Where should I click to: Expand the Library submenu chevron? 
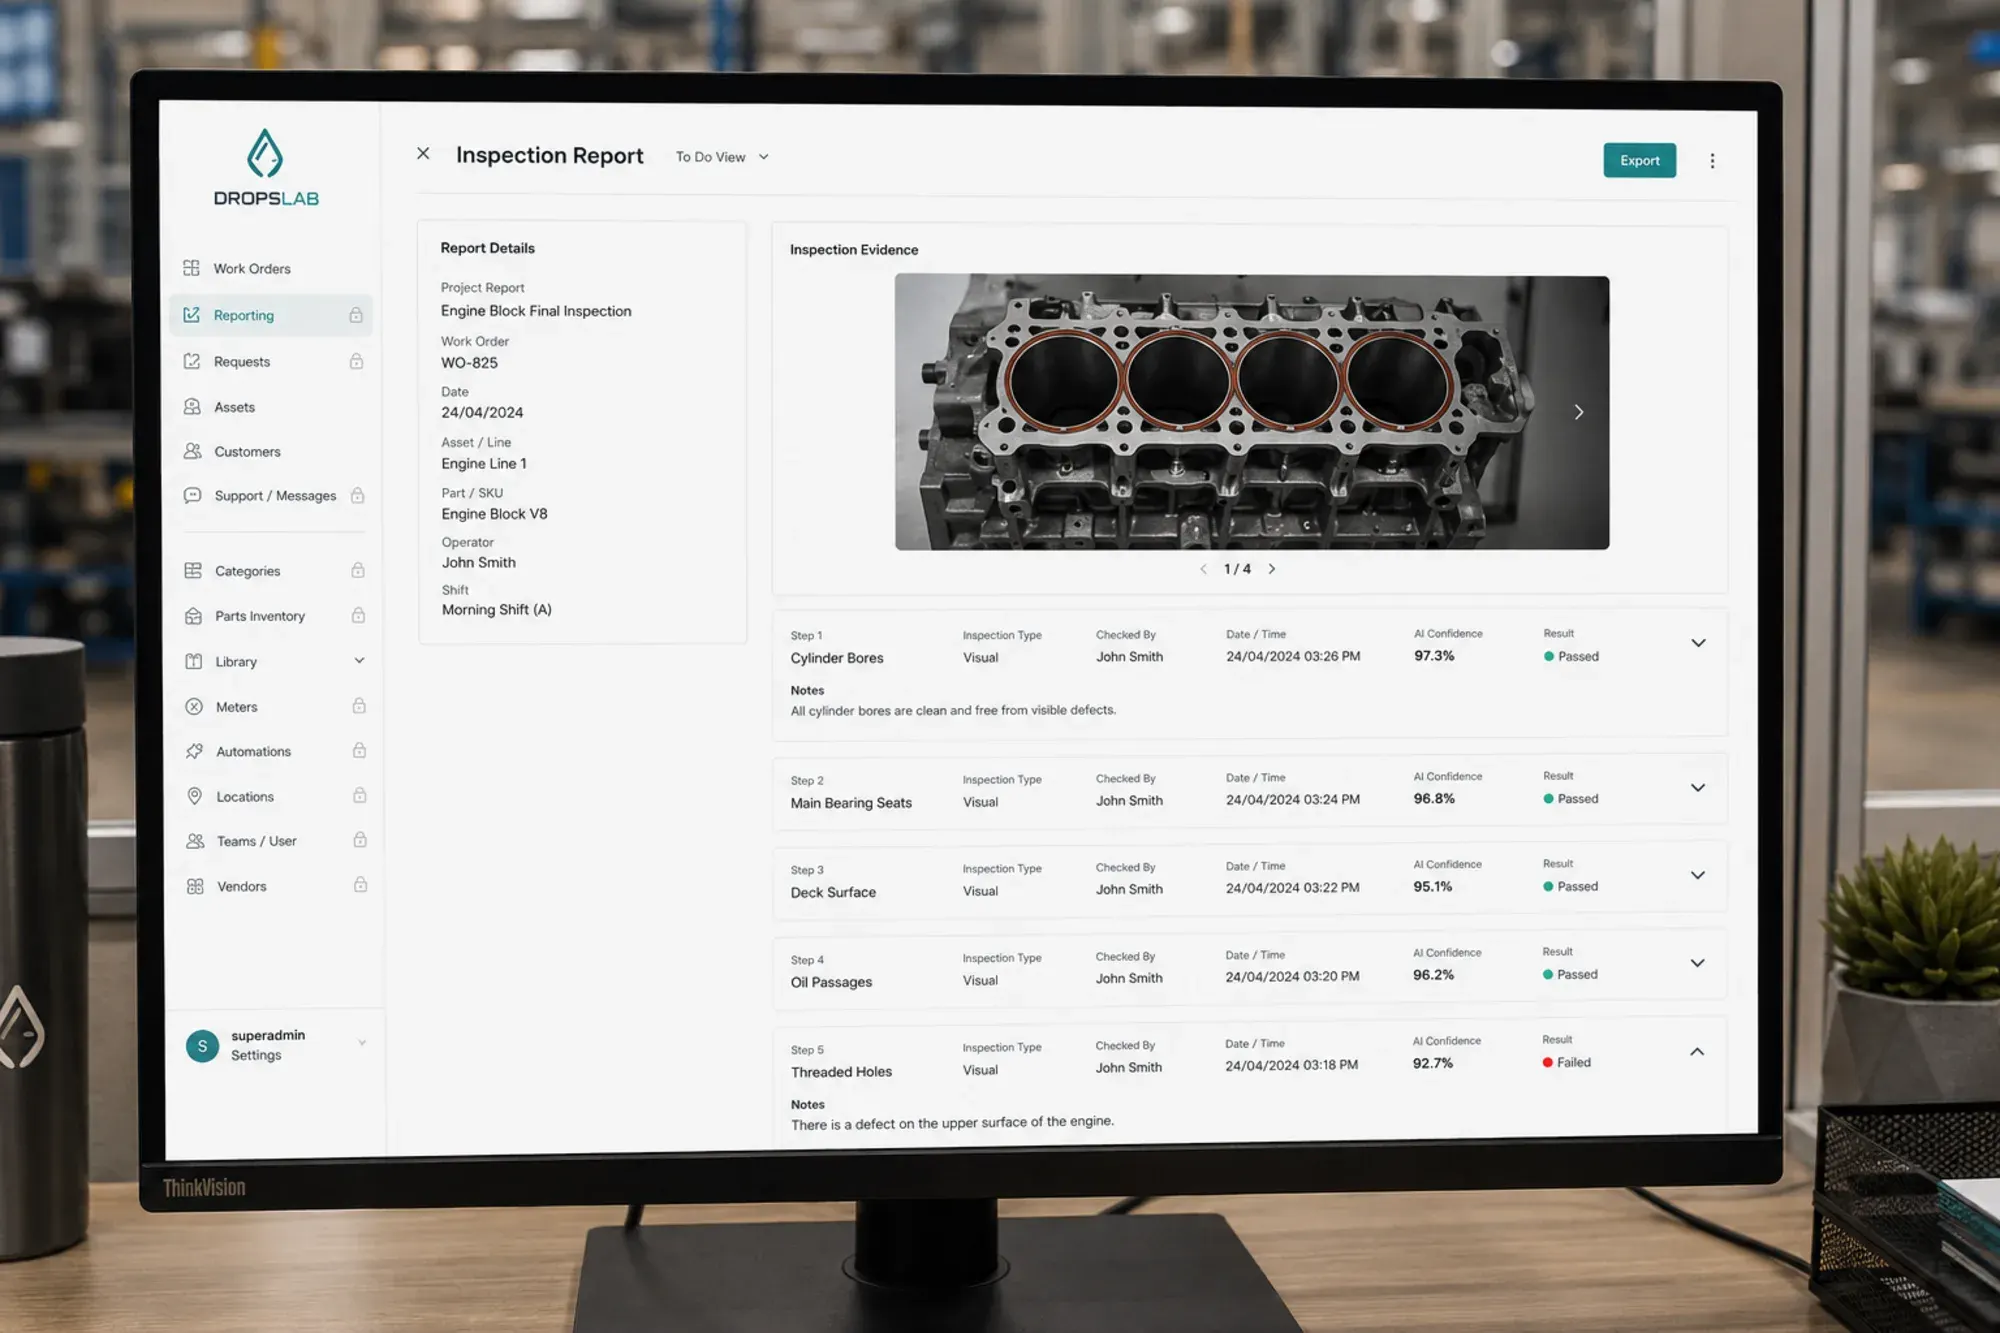click(x=359, y=661)
